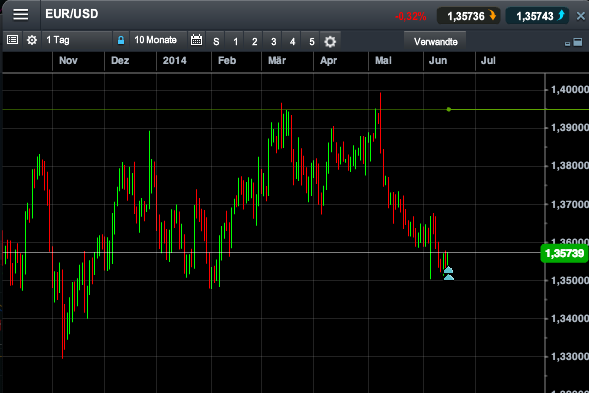The width and height of the screenshot is (589, 393).
Task: Click the Jul label on time axis
Action: point(488,60)
